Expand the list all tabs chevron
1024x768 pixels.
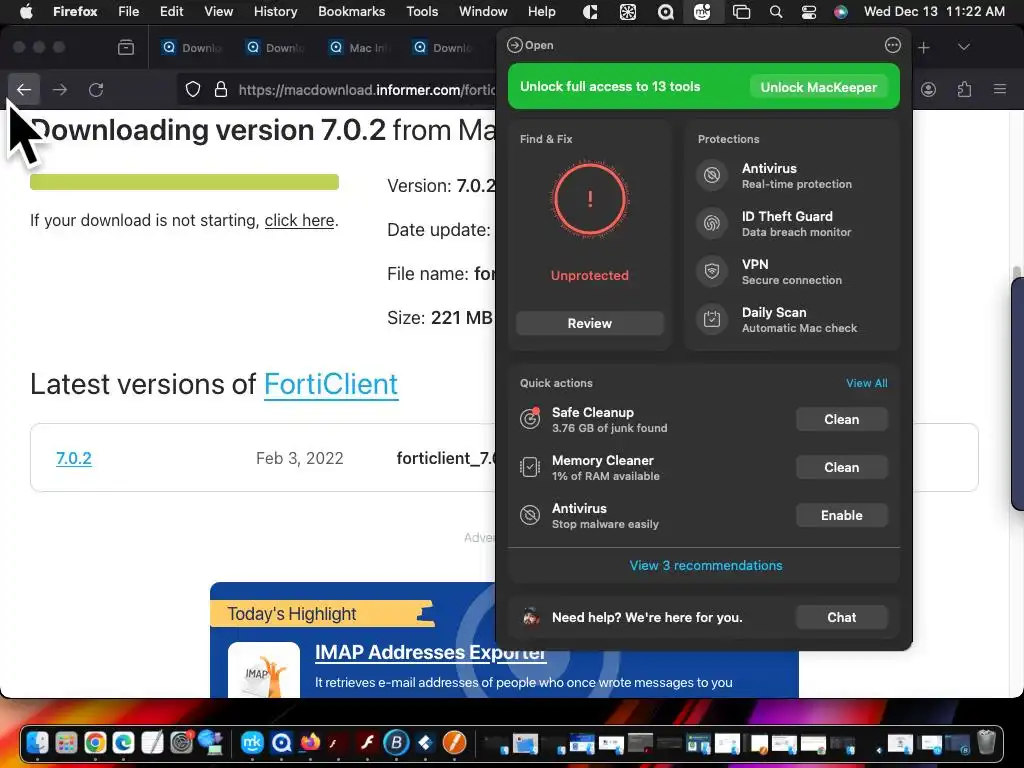coord(964,47)
